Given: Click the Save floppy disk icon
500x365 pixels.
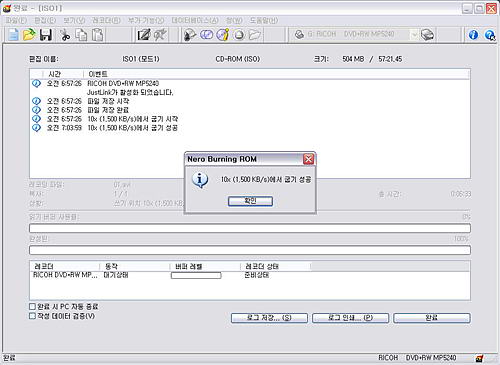Looking at the screenshot, I should 46,35.
